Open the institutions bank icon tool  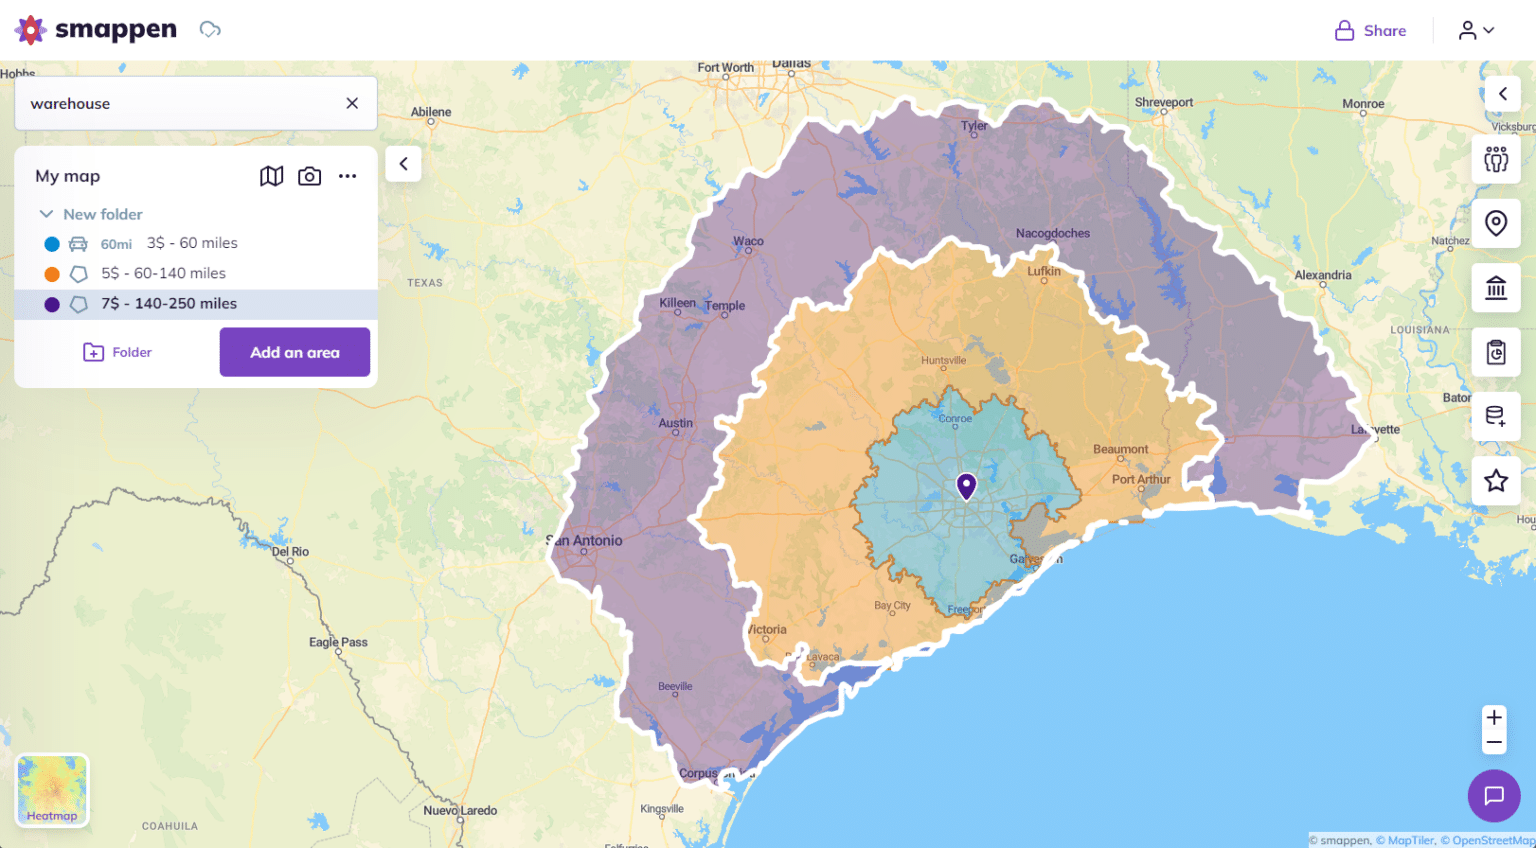[x=1496, y=288]
